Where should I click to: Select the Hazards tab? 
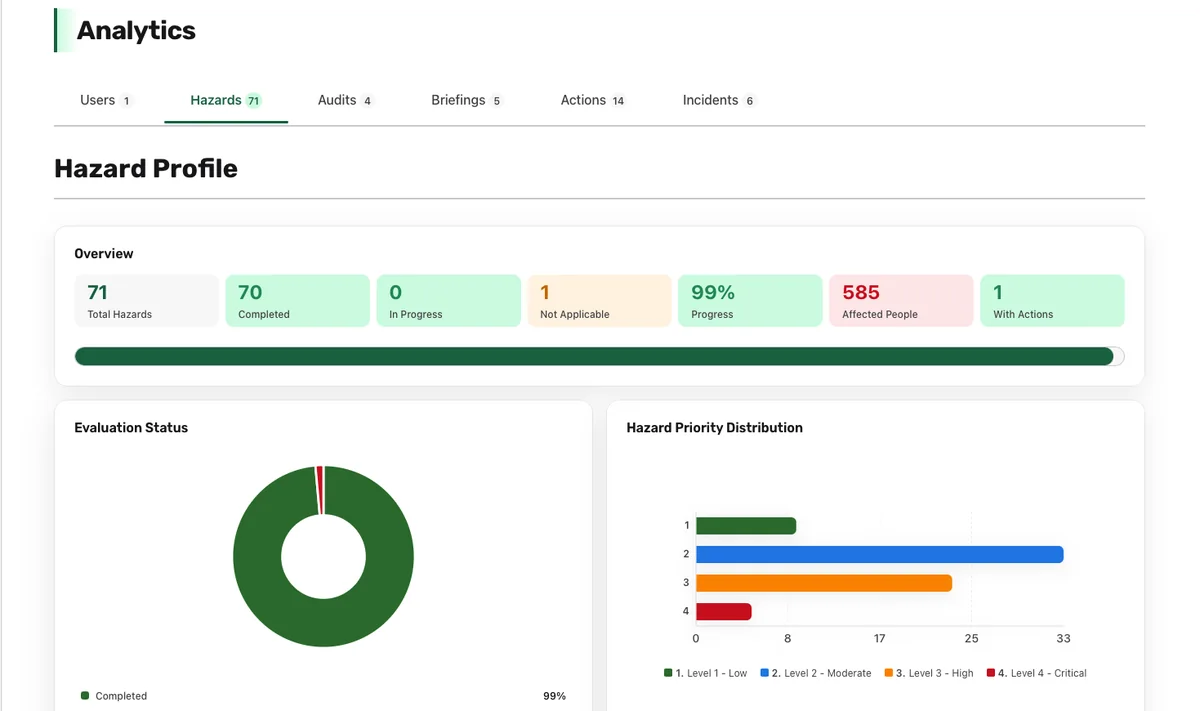pos(226,100)
